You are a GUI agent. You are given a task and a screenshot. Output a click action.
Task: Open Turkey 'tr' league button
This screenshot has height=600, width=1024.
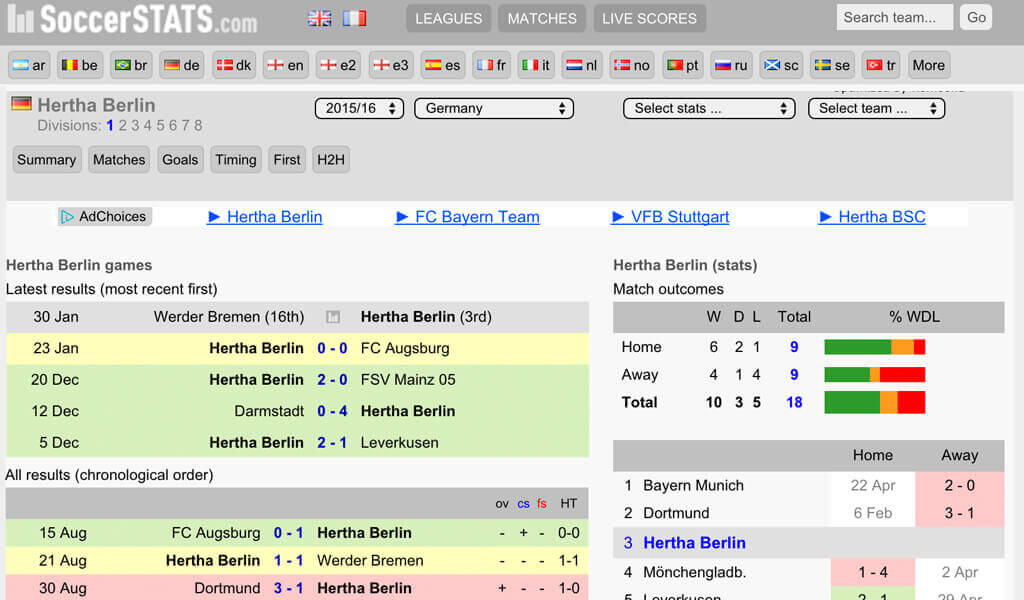(881, 65)
